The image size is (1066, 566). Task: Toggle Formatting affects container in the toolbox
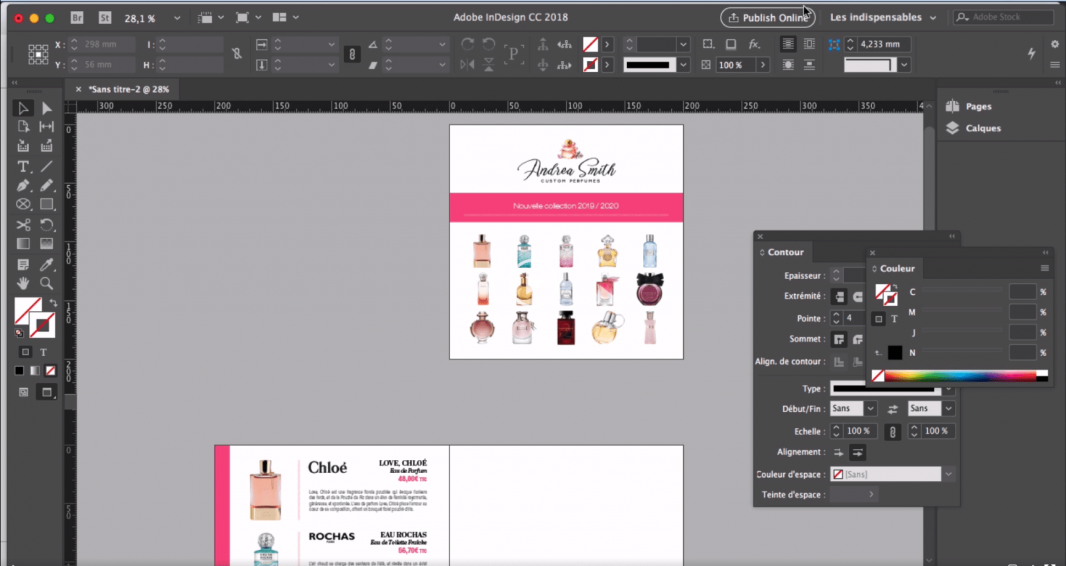[x=25, y=352]
